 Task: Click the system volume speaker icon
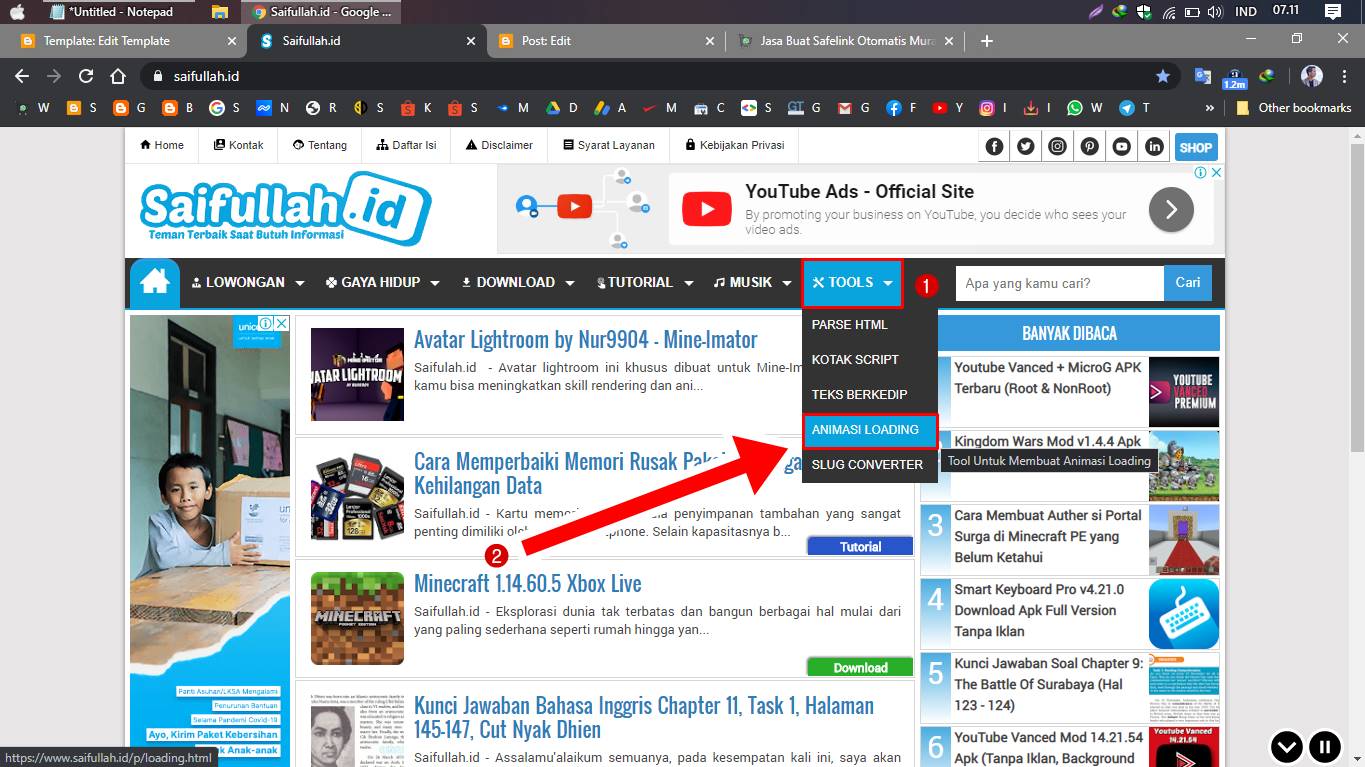pyautogui.click(x=1216, y=12)
